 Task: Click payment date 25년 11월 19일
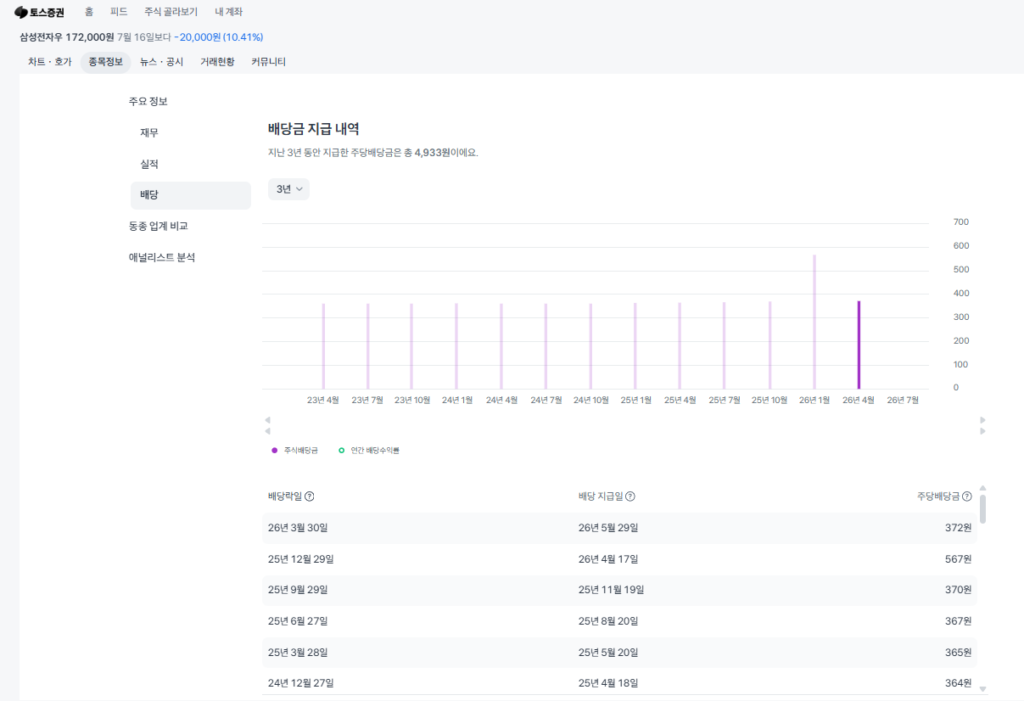611,590
